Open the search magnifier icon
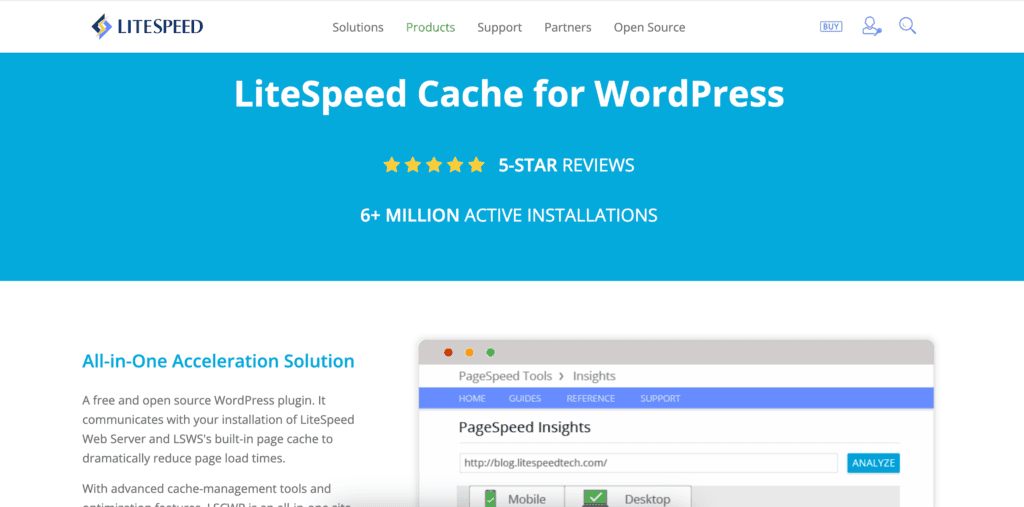1024x507 pixels. [907, 26]
